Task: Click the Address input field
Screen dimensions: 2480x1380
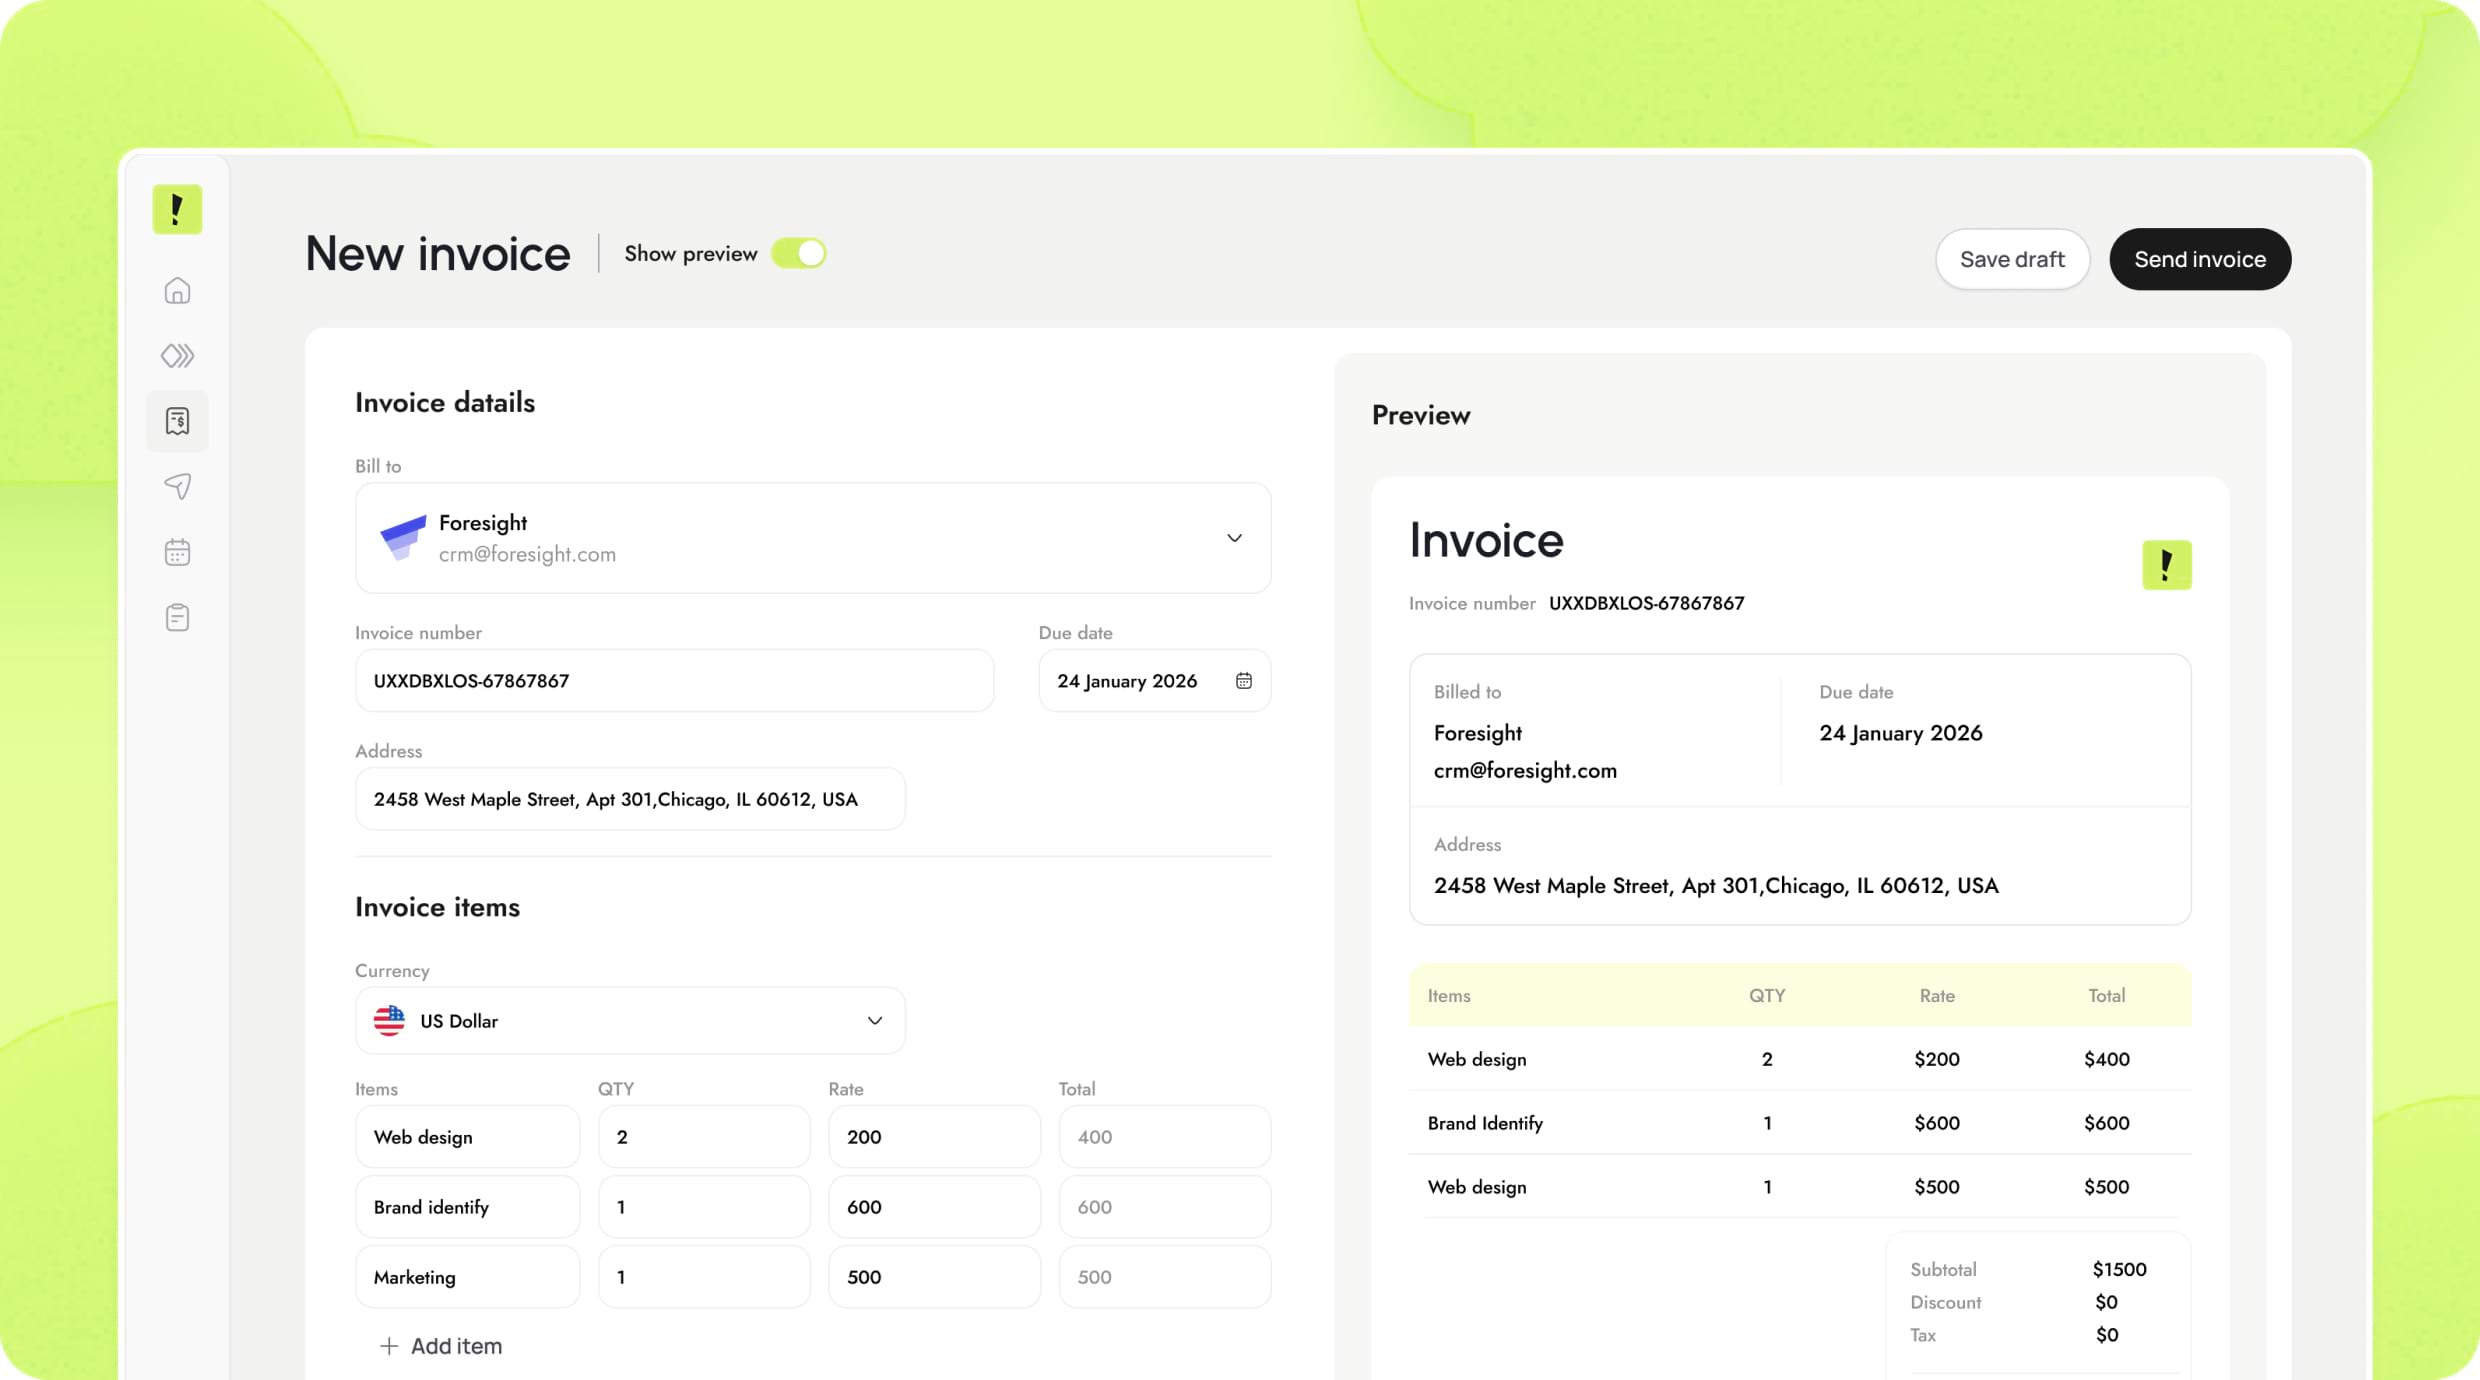Action: click(x=630, y=799)
